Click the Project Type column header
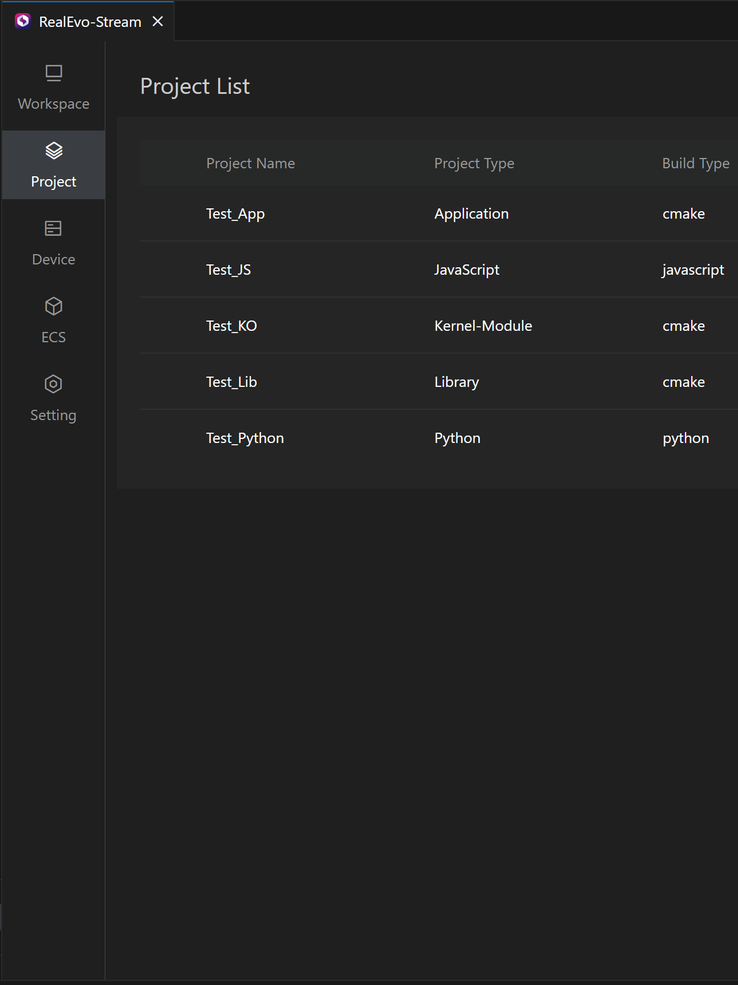This screenshot has height=985, width=738. point(474,163)
